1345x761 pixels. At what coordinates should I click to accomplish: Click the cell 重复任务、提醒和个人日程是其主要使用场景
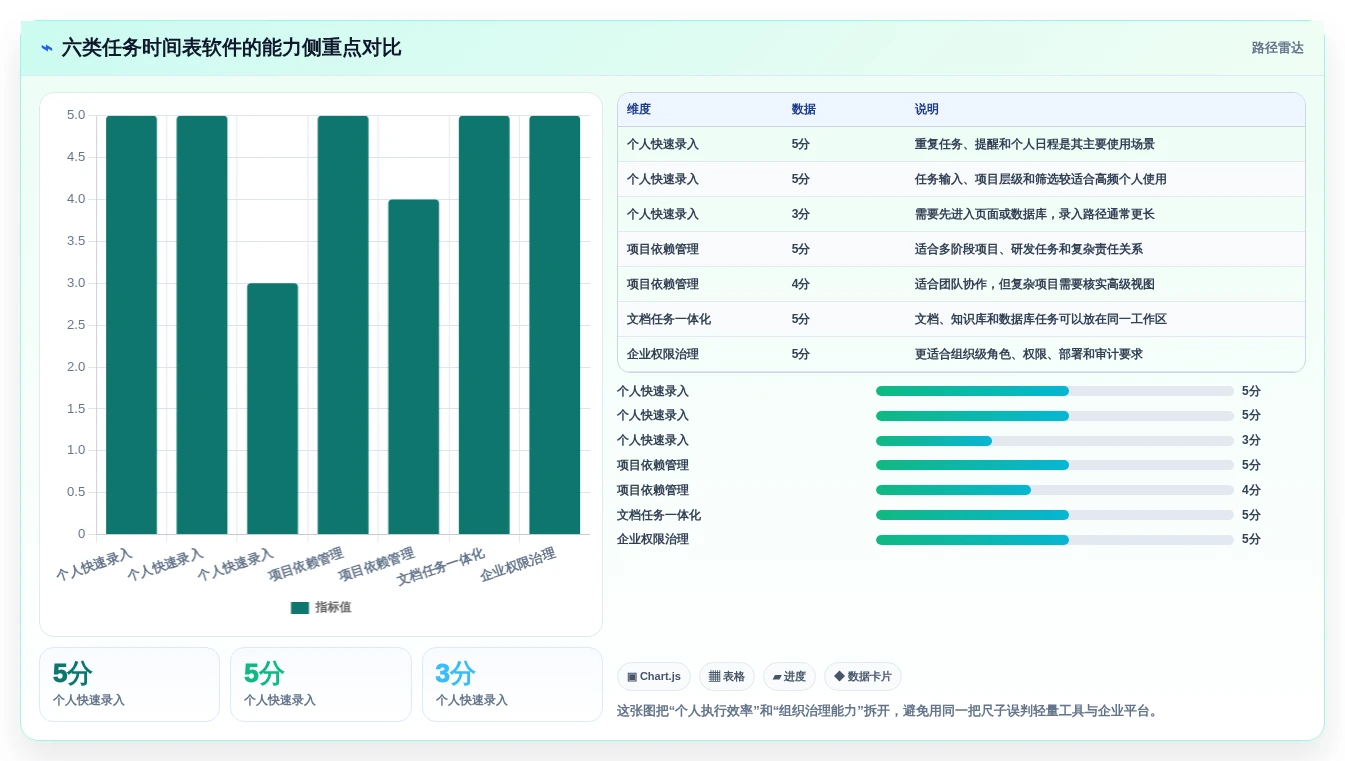tap(1034, 144)
